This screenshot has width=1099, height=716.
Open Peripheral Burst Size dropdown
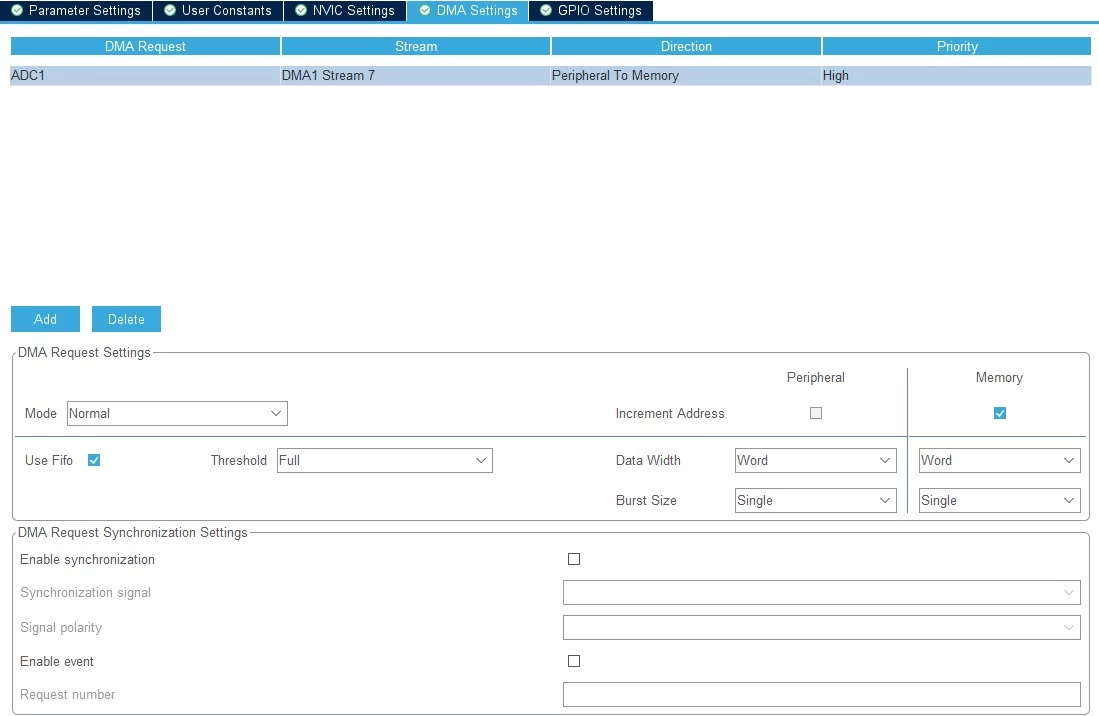coord(816,500)
